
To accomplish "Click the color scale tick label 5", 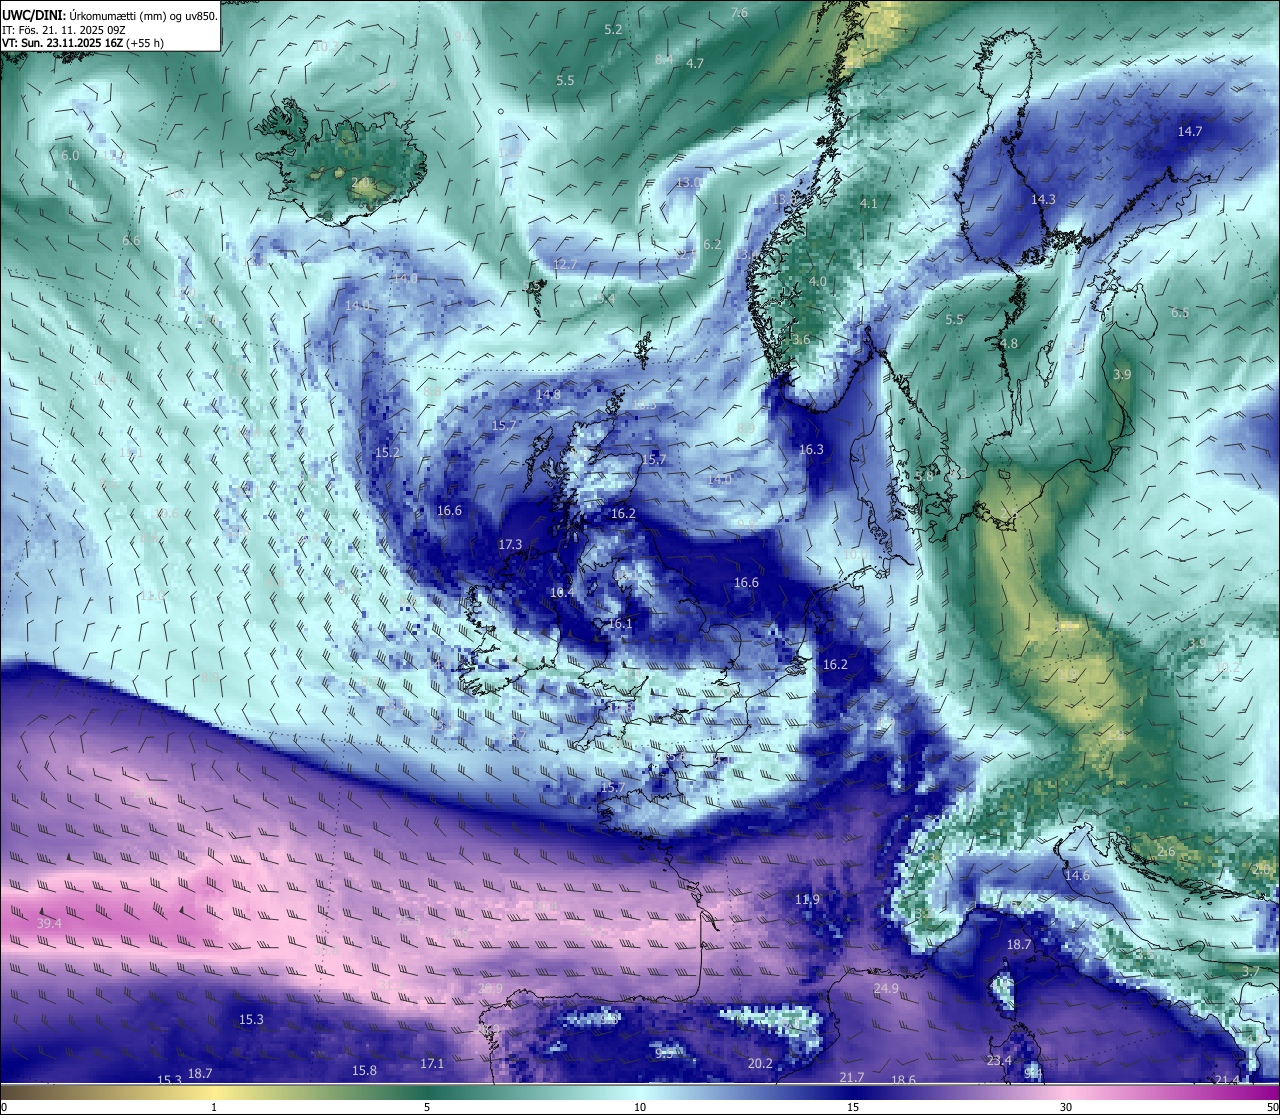I will 427,1107.
